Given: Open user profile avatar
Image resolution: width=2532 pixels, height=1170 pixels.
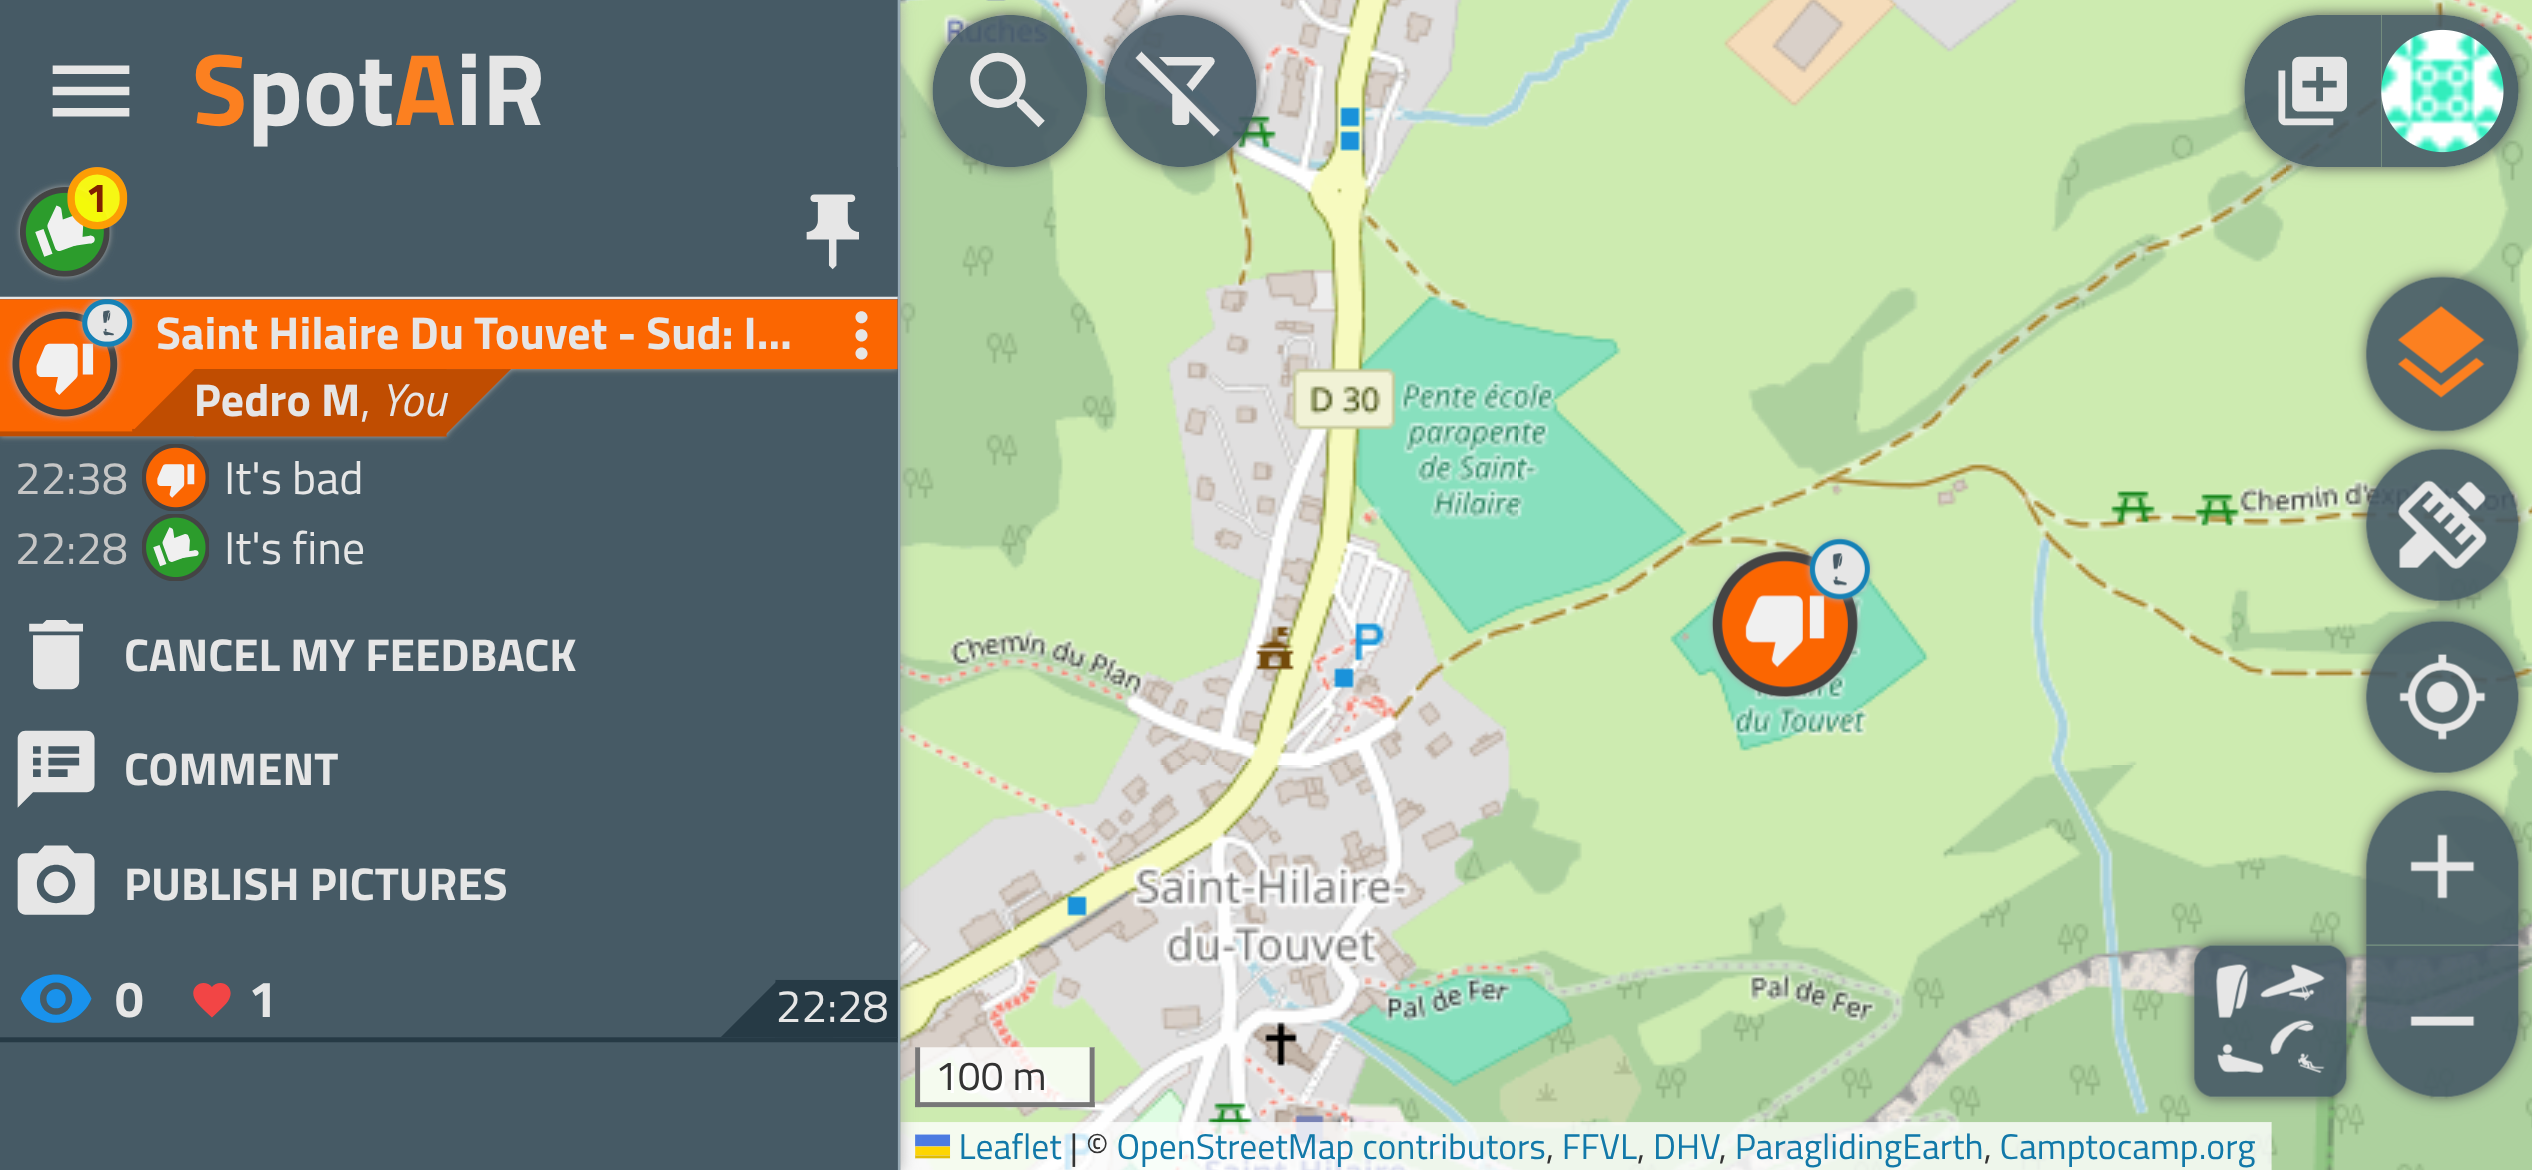Looking at the screenshot, I should pos(2442,91).
